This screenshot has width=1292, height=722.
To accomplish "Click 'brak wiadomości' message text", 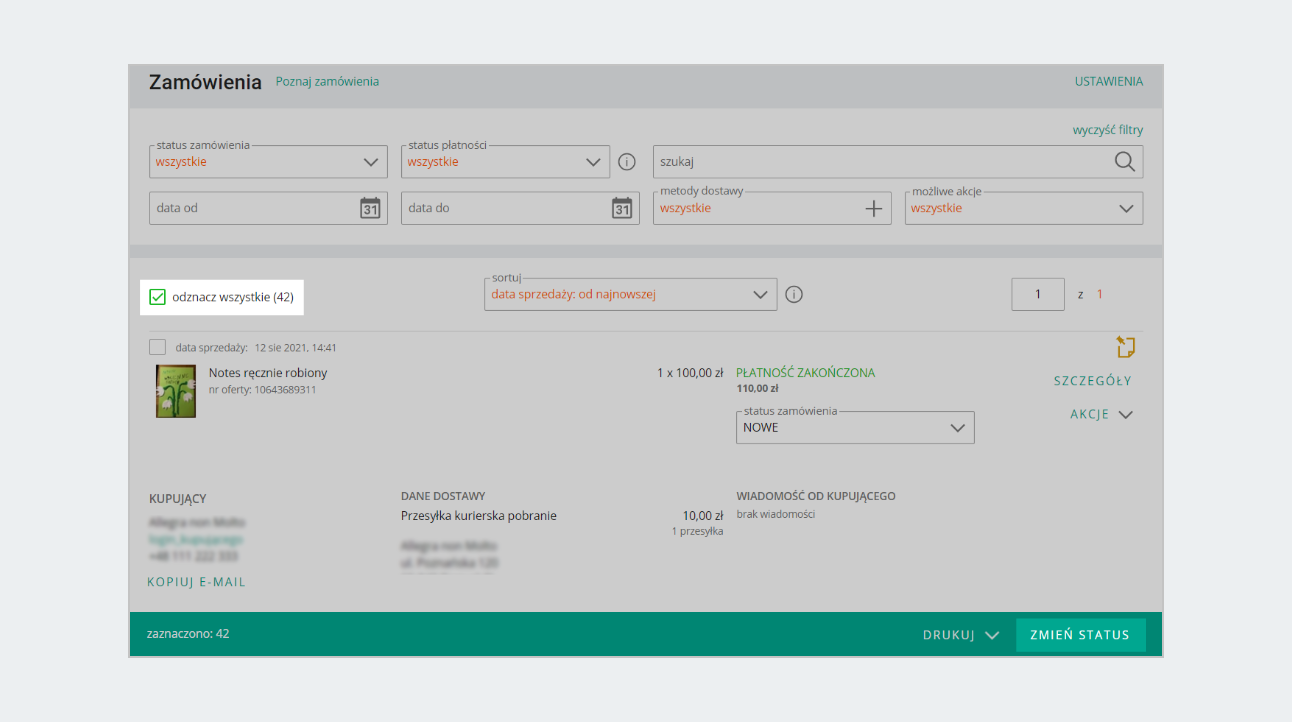I will pos(776,514).
